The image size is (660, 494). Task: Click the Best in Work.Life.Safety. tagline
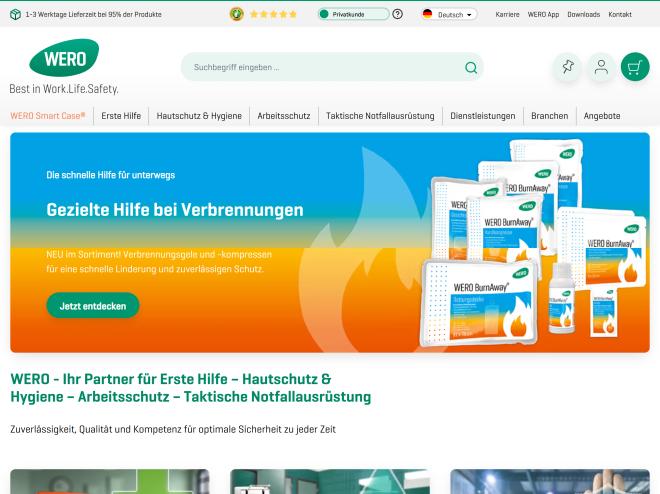tap(64, 89)
